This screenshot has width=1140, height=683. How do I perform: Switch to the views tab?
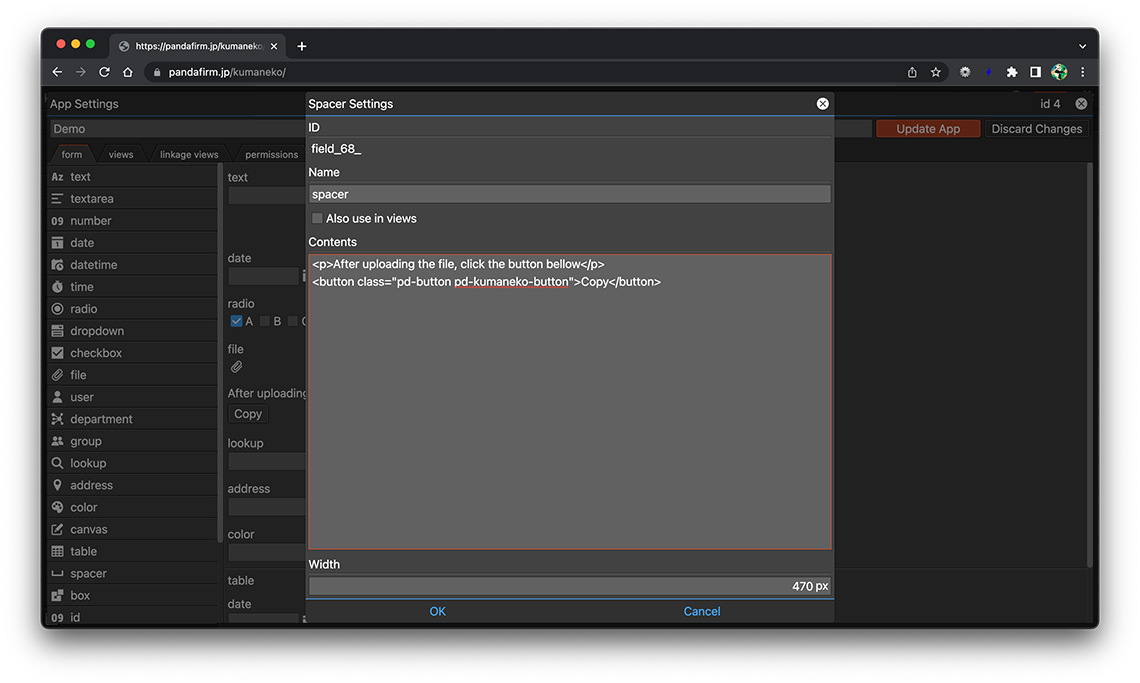(121, 155)
